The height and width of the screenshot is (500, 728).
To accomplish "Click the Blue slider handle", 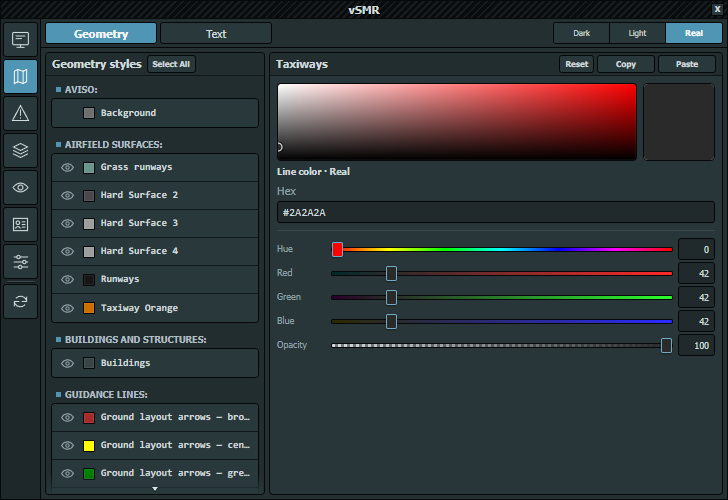I will click(x=391, y=321).
